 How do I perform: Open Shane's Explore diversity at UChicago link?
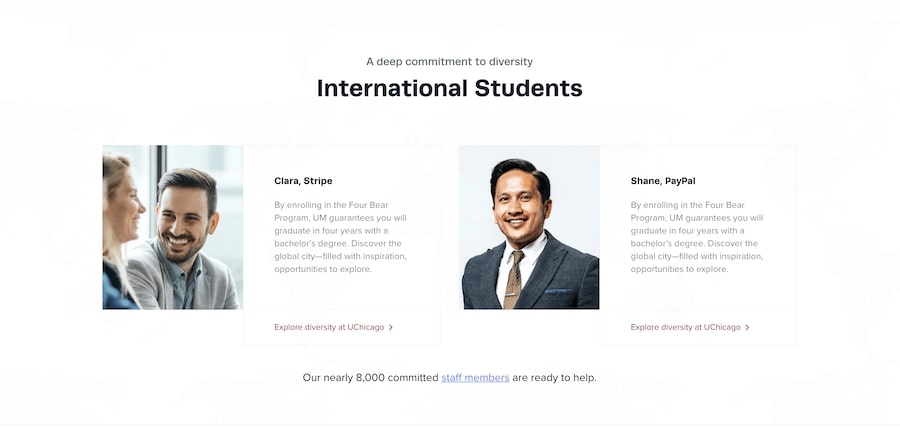(685, 327)
